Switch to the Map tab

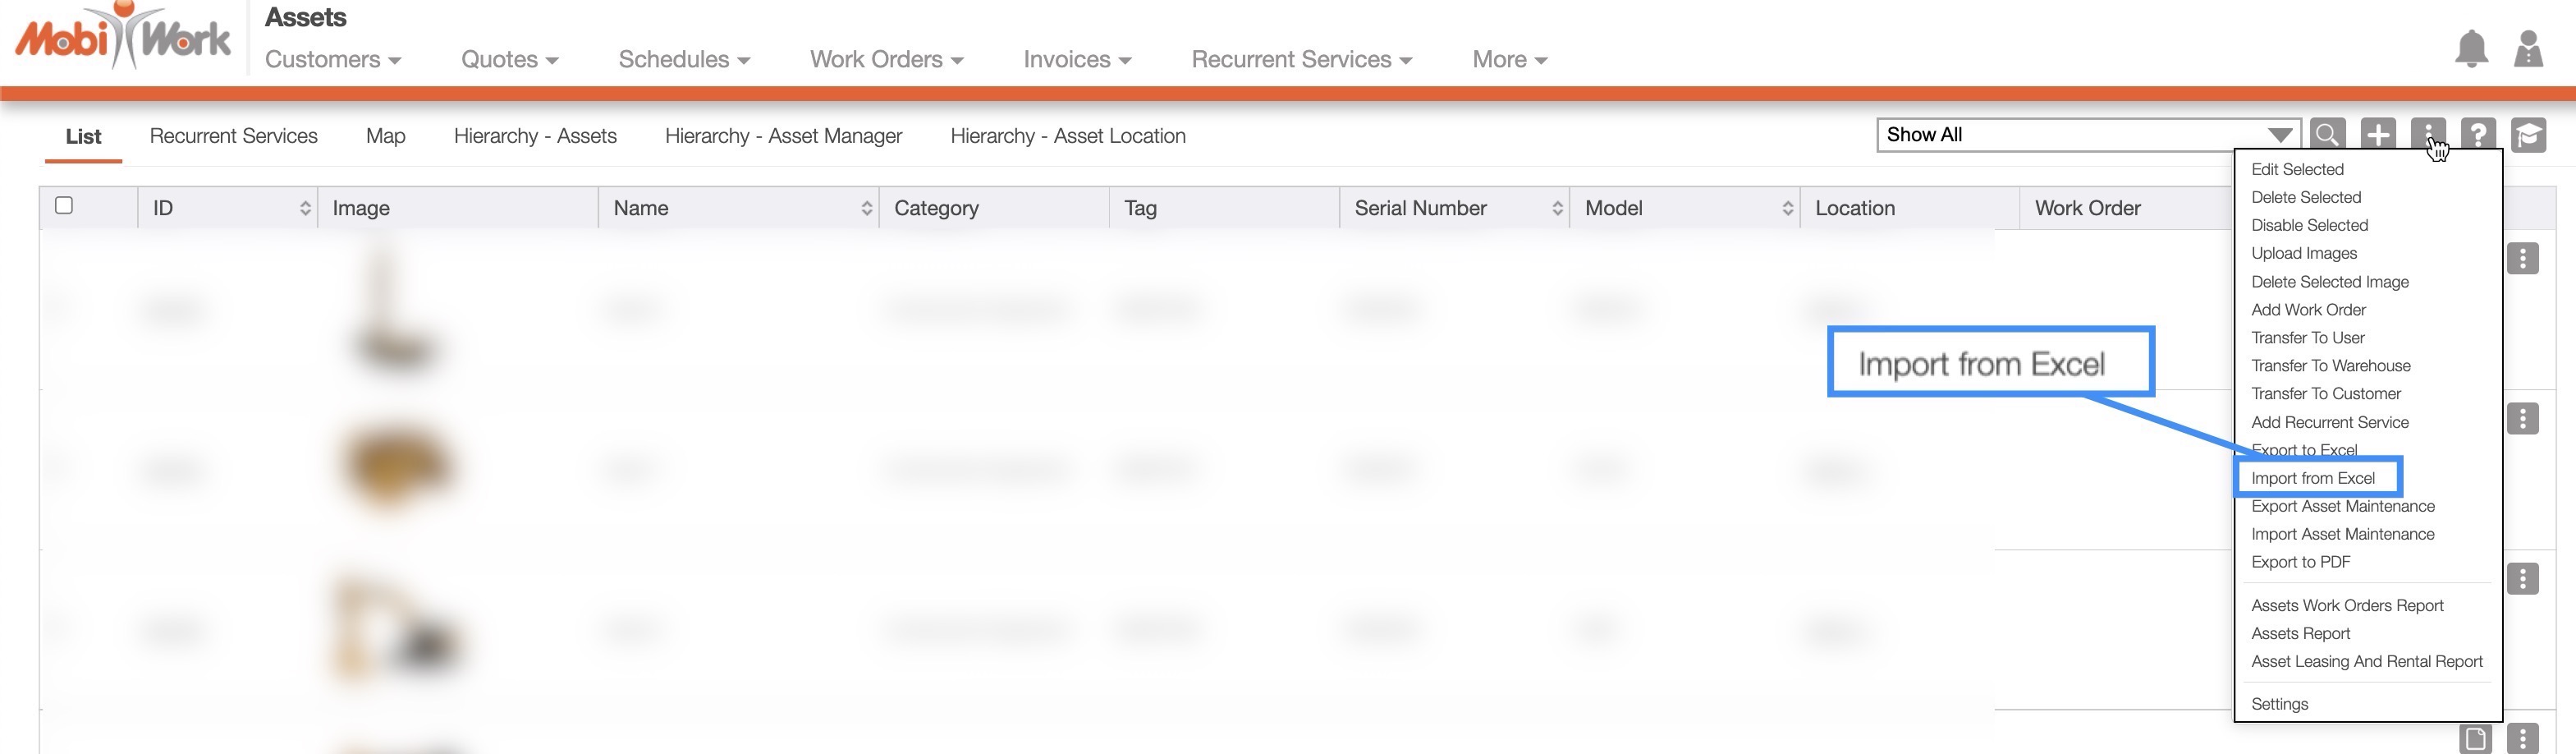tap(385, 136)
